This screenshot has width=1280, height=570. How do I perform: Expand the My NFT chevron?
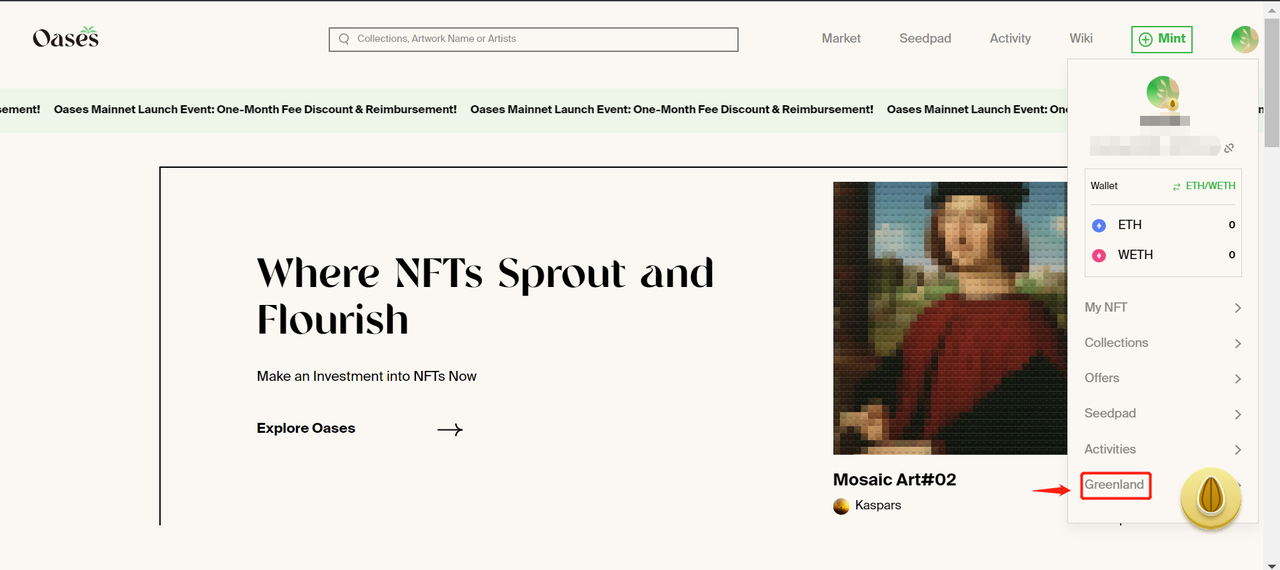pyautogui.click(x=1237, y=308)
